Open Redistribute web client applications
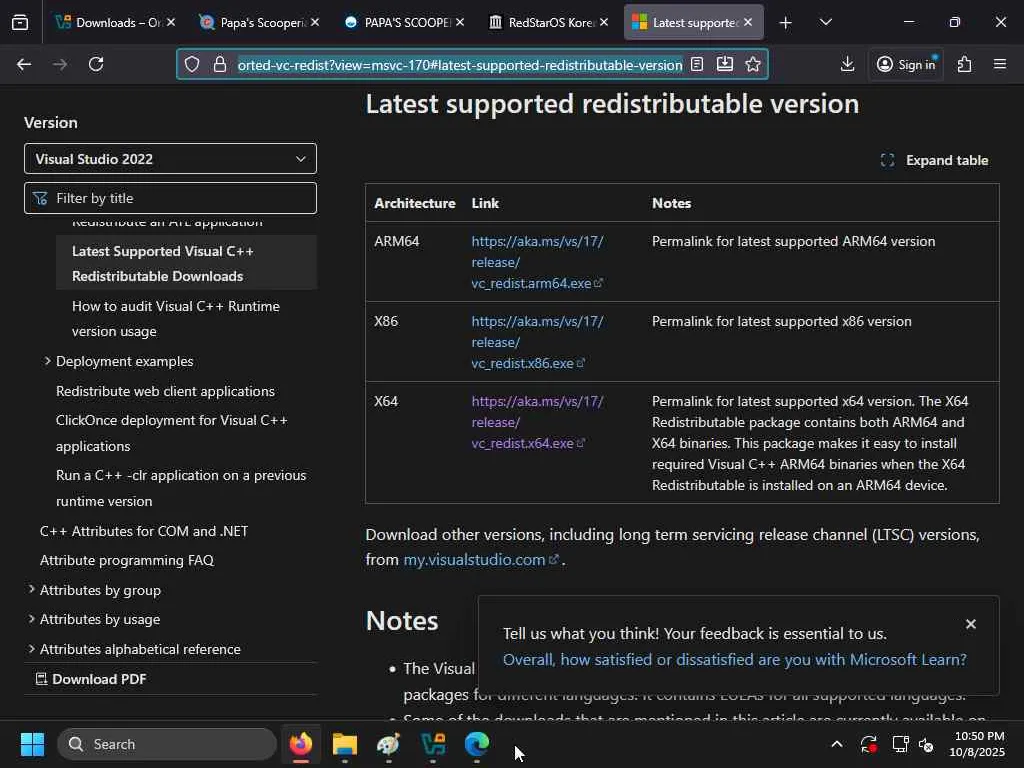This screenshot has height=768, width=1024. [x=165, y=391]
